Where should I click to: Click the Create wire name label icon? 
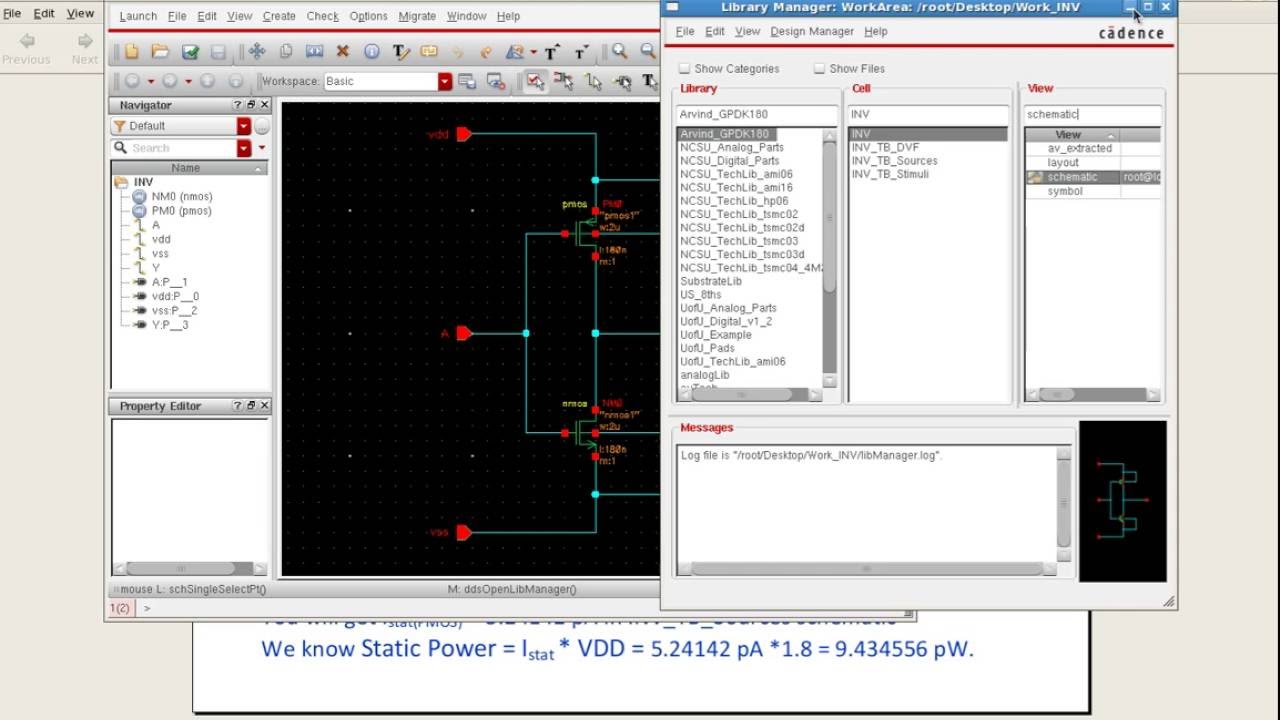(429, 52)
